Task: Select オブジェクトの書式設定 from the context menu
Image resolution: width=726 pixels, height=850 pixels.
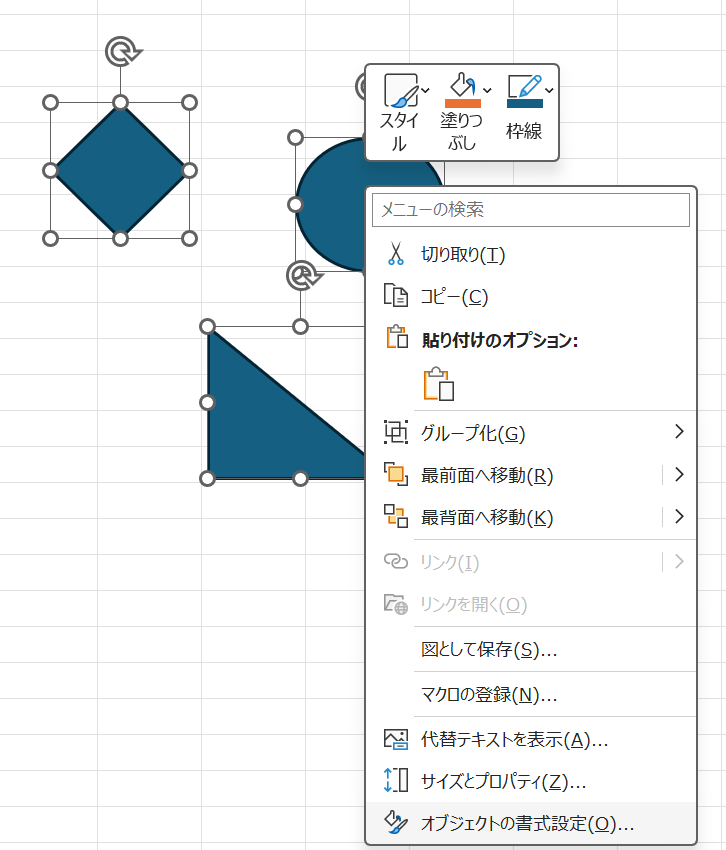Action: (527, 824)
